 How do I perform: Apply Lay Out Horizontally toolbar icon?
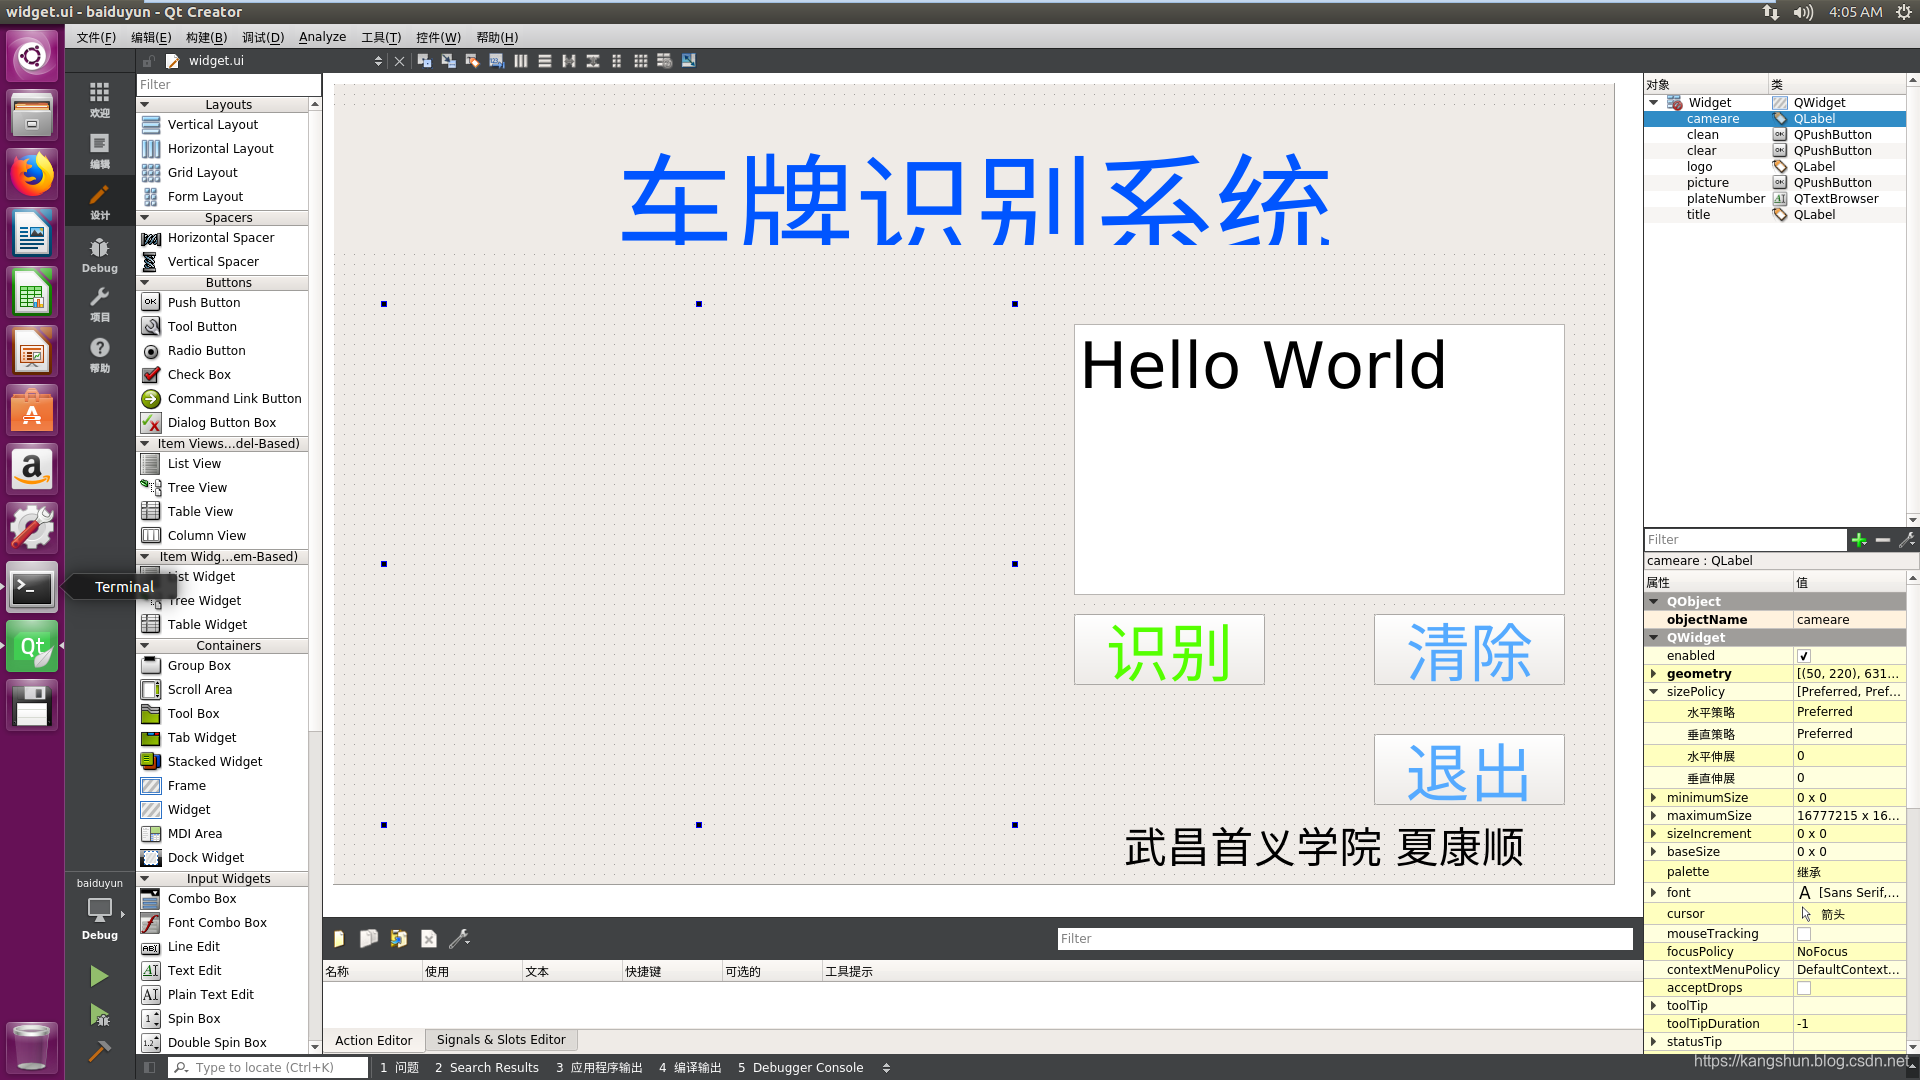pyautogui.click(x=520, y=61)
